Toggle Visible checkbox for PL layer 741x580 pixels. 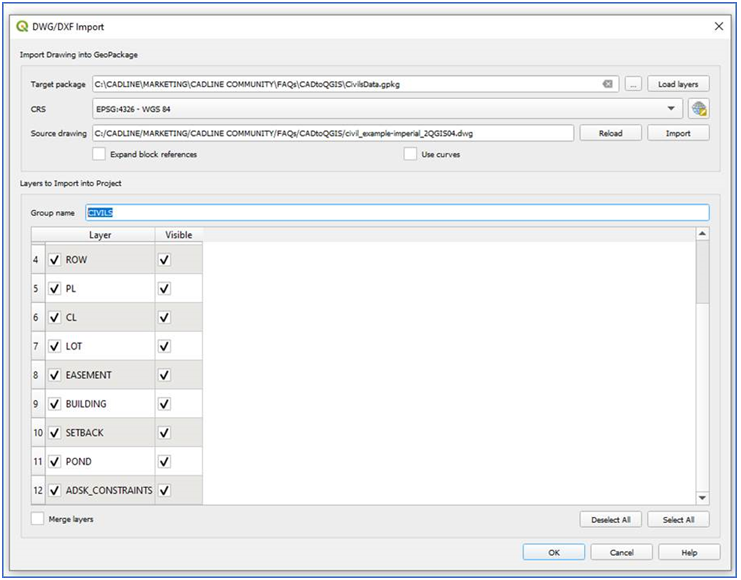point(164,288)
